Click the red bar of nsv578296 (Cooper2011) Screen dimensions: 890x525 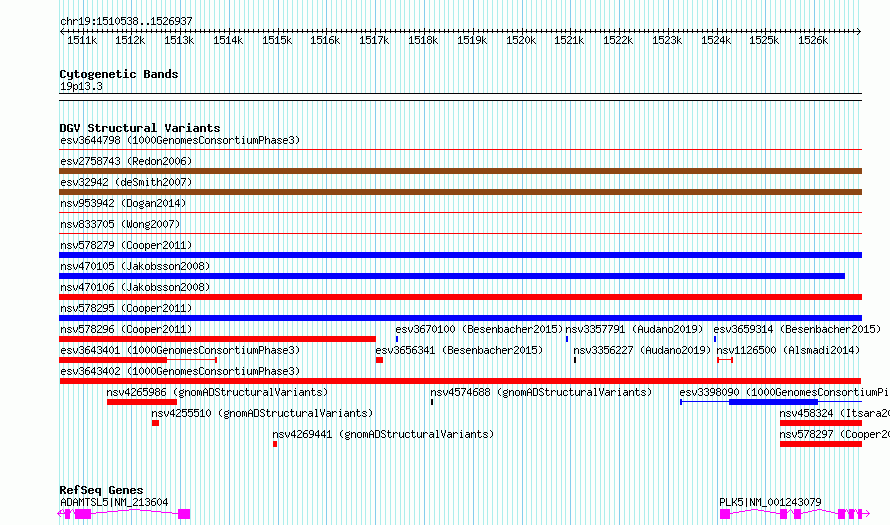pyautogui.click(x=217, y=339)
